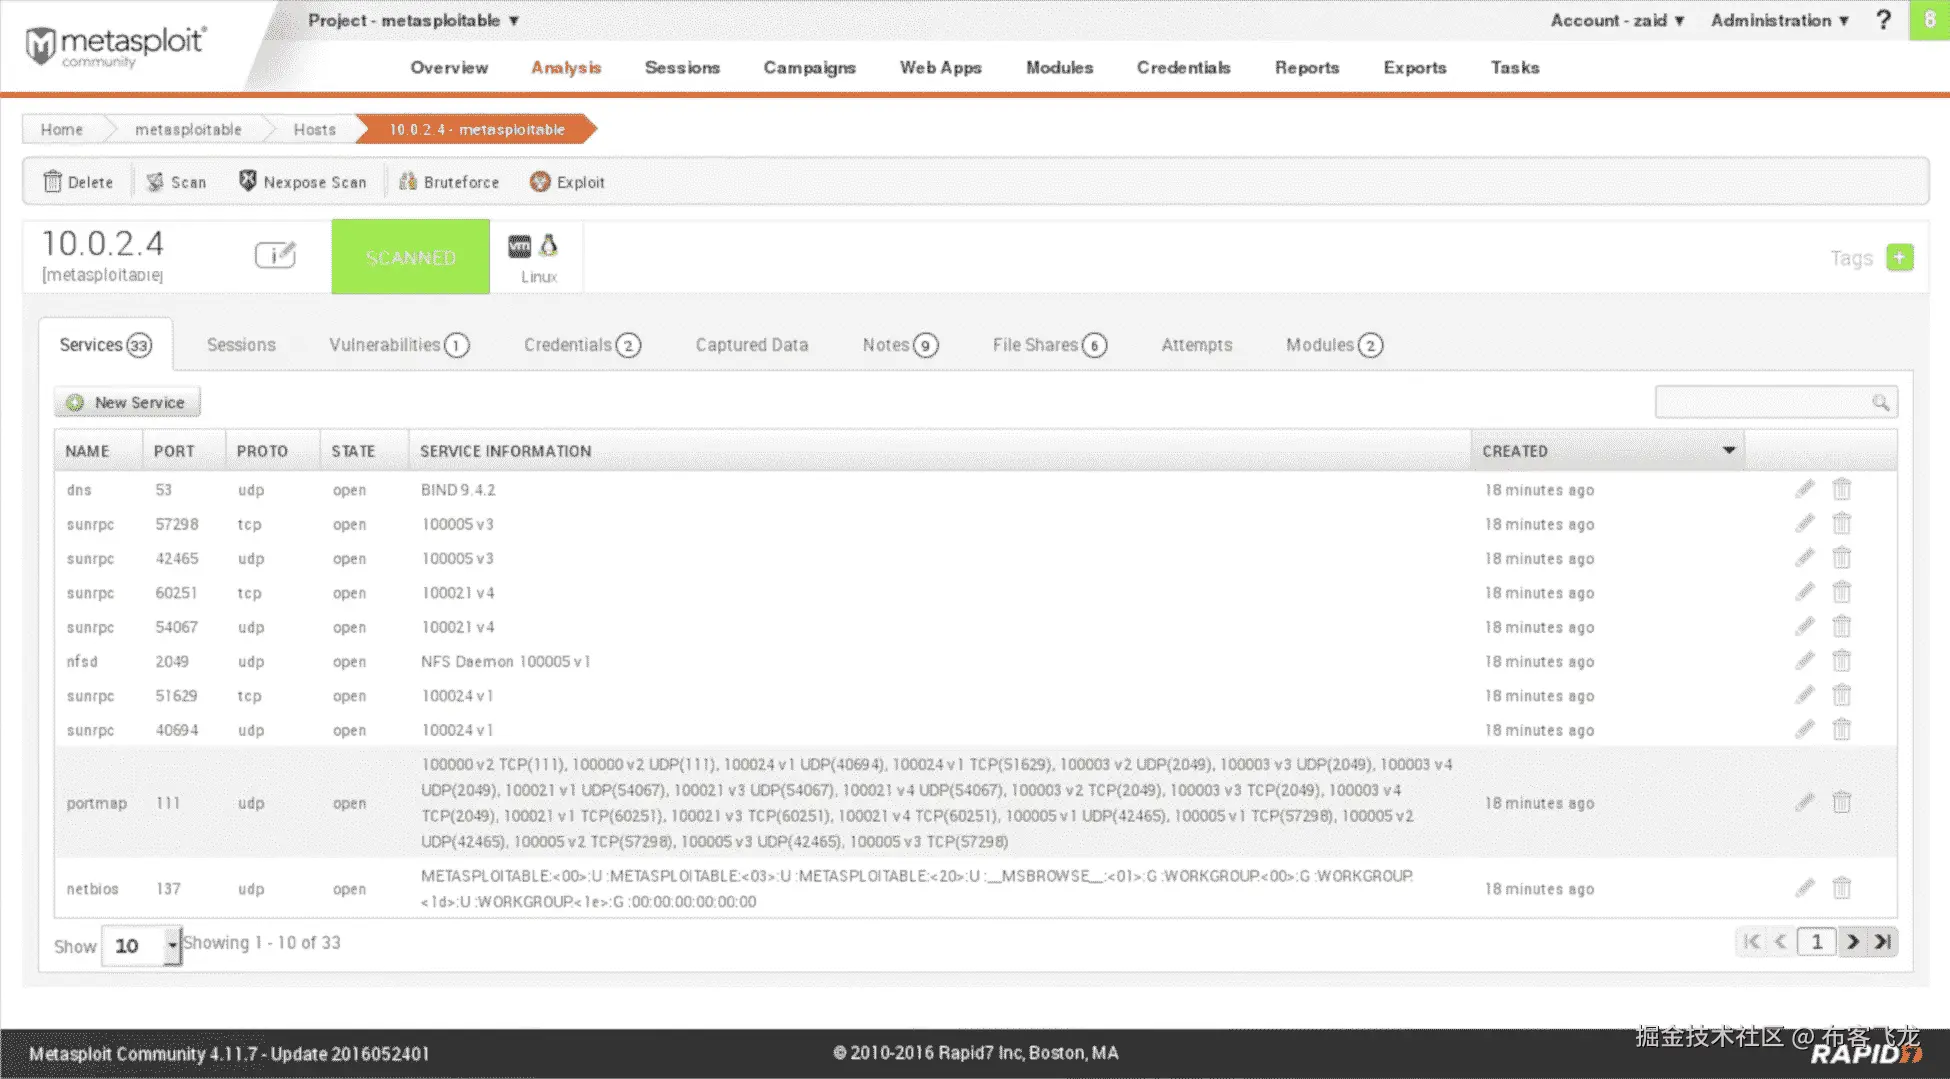Delete the netbios port 137 service

click(x=1842, y=888)
